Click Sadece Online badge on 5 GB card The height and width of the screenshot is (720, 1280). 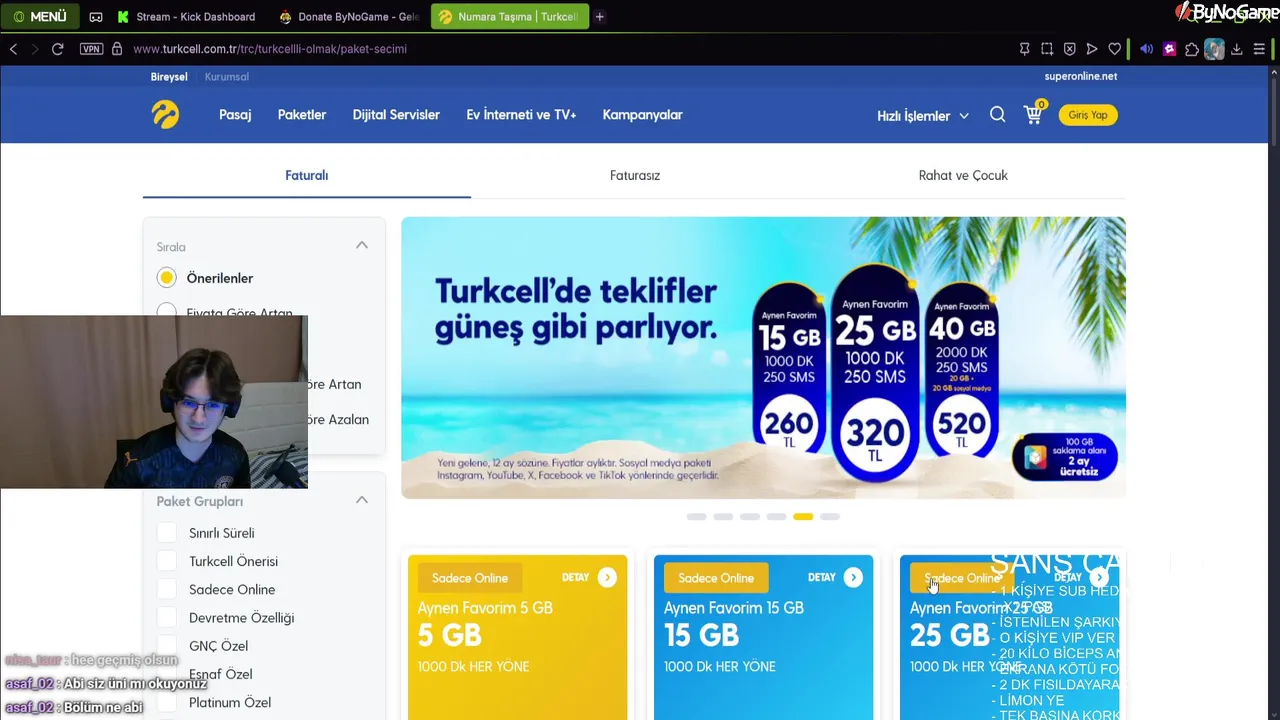click(470, 578)
